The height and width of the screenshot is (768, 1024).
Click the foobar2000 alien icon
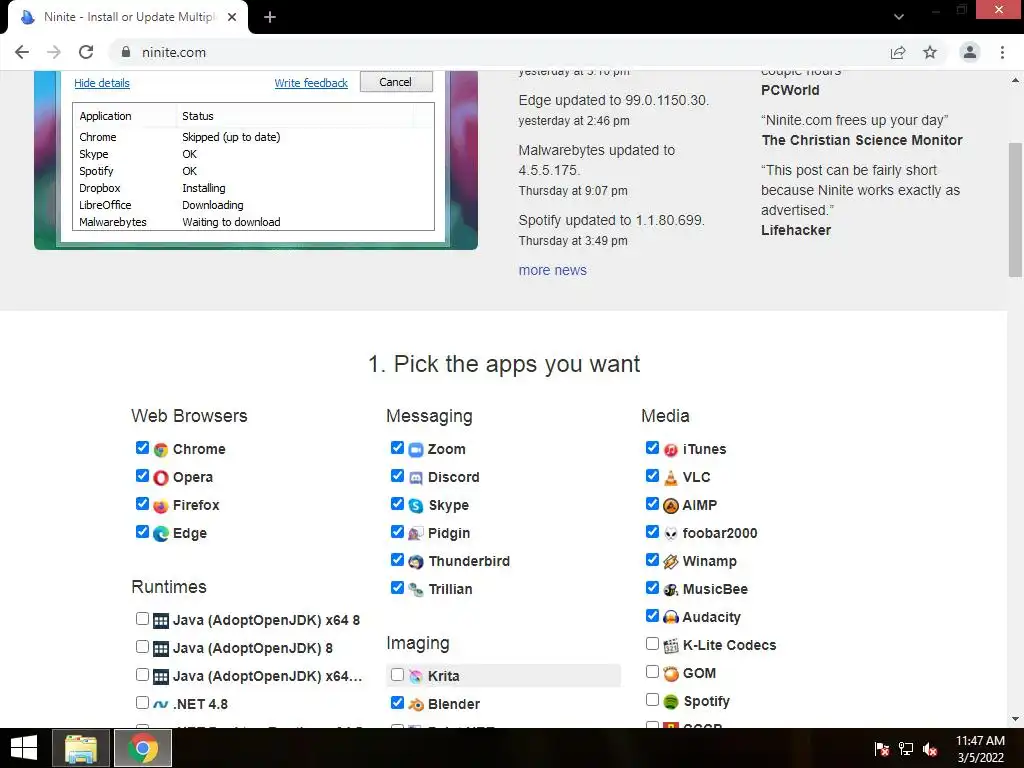pos(671,534)
